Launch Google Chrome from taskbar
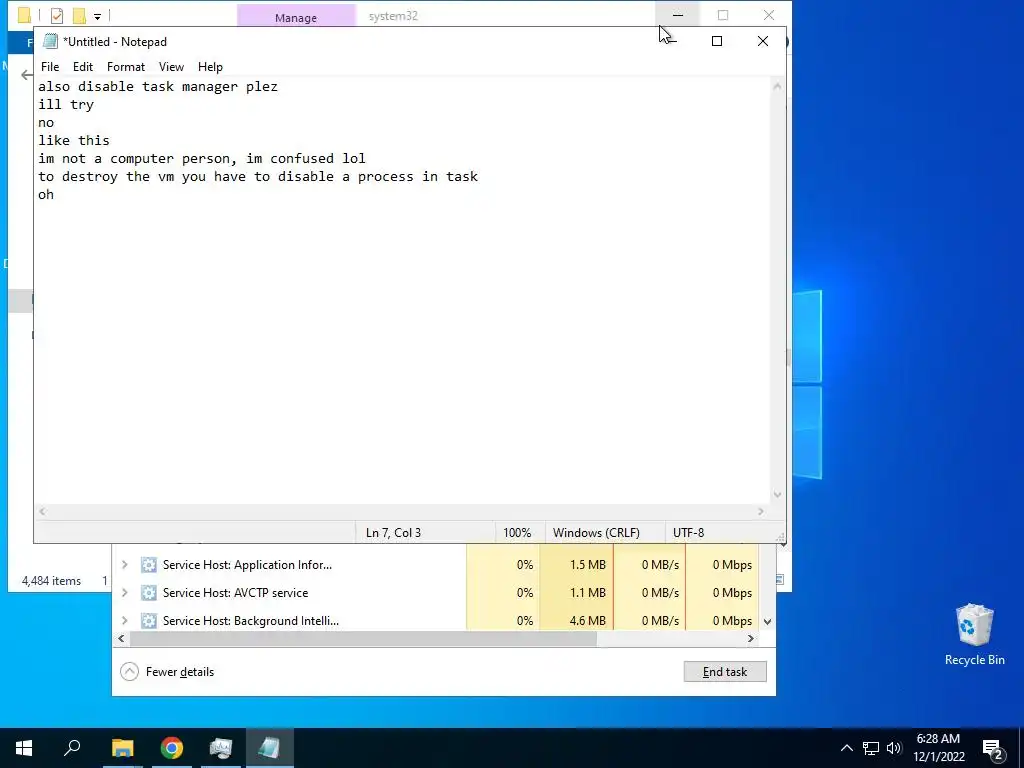Screen dimensions: 1024x768 172,748
